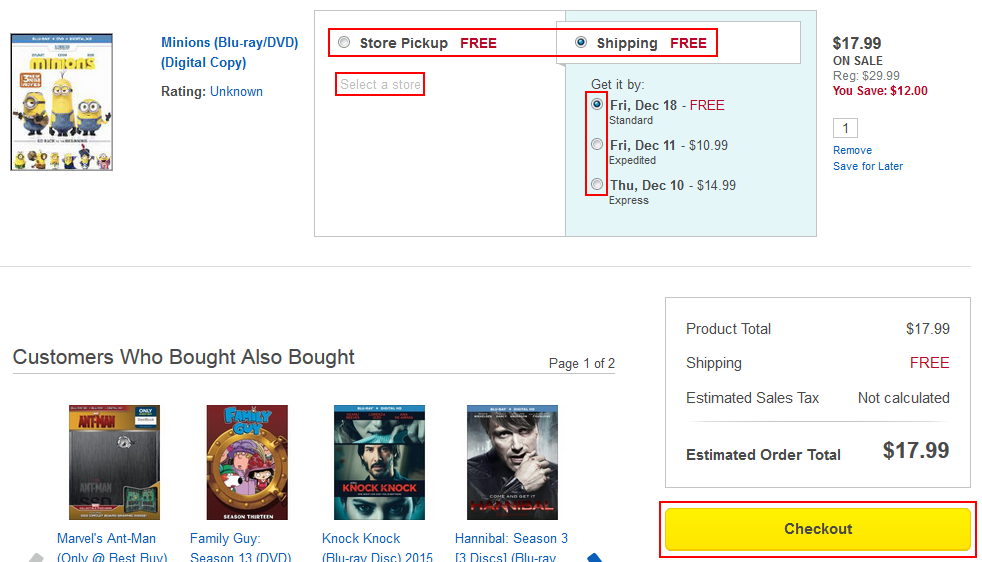Screen dimensions: 982x562
Task: Open the Family Guy Season 13 cover
Action: coord(247,462)
